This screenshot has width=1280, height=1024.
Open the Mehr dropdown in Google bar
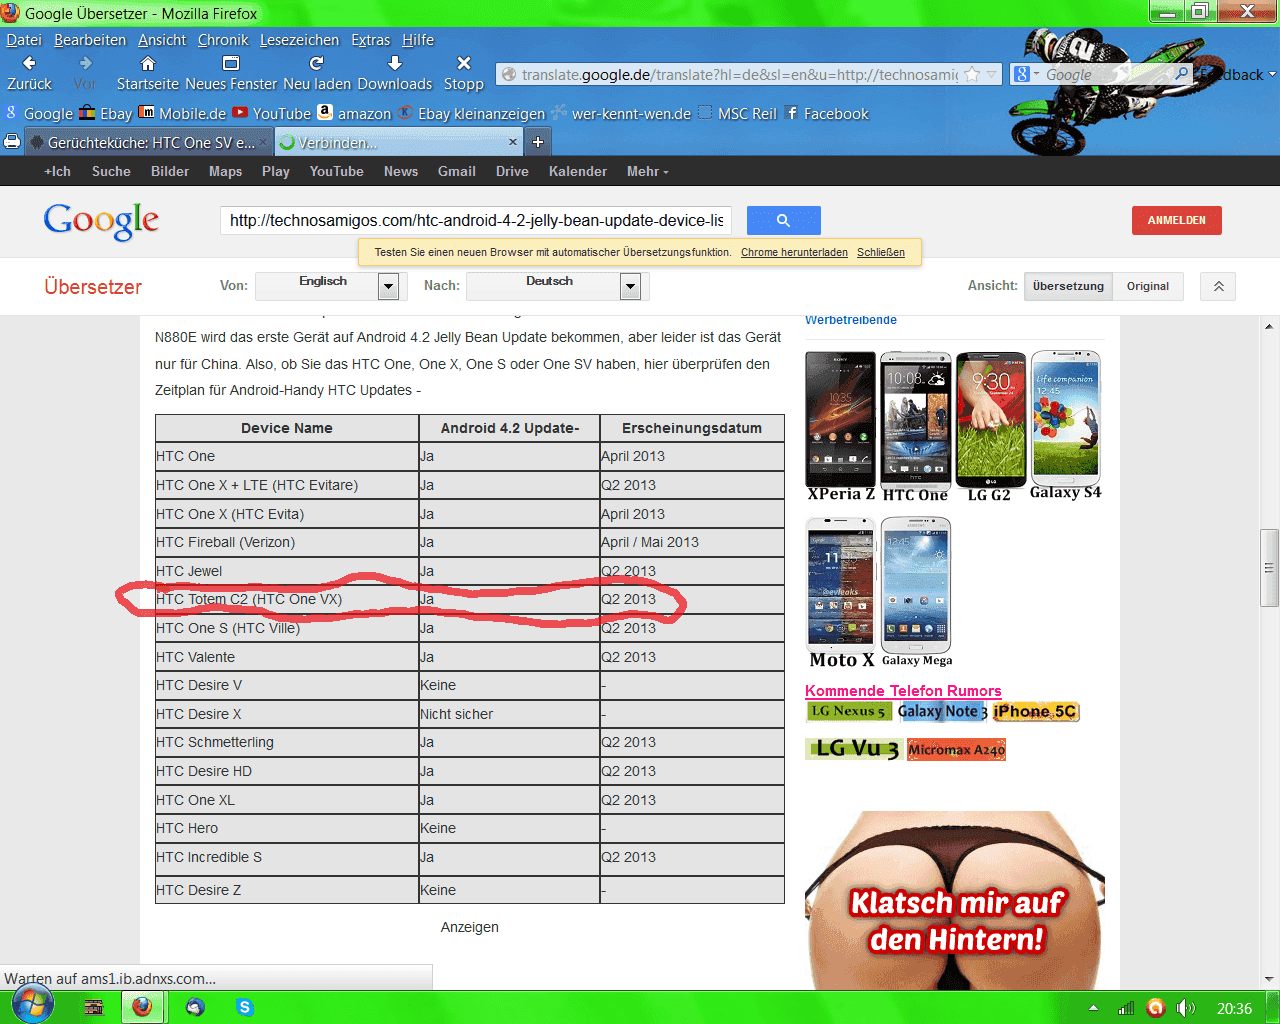tap(648, 171)
